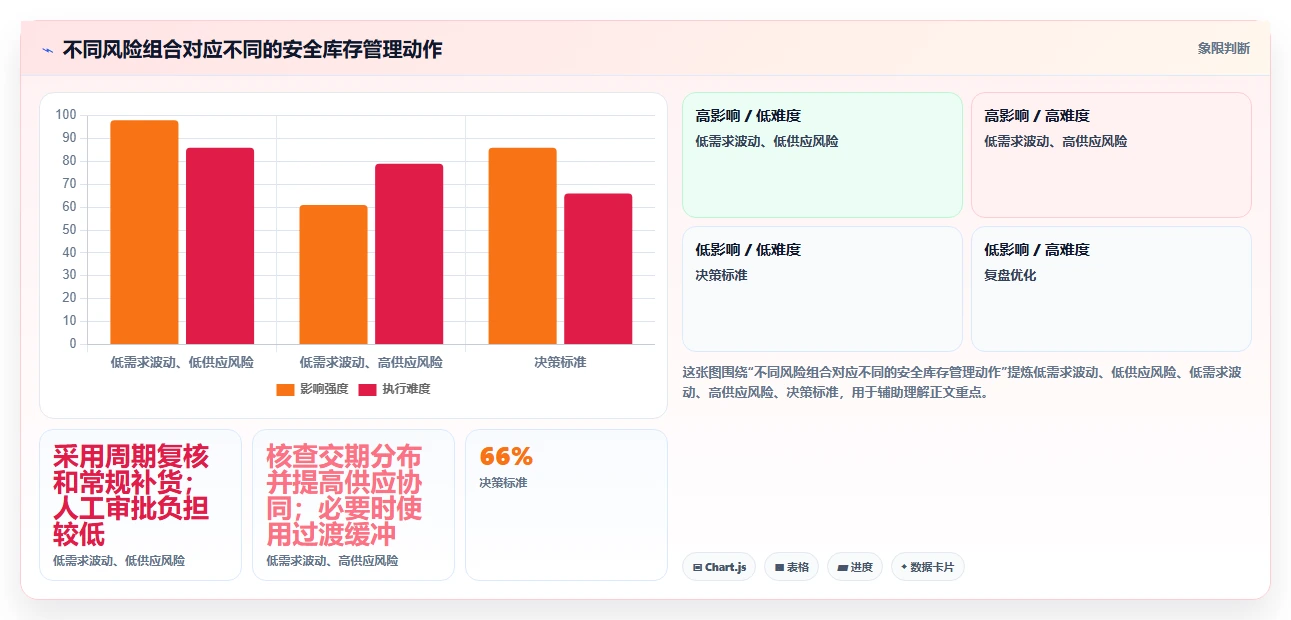Toggle the 执行难度 legend item
This screenshot has width=1291, height=620.
tap(394, 389)
